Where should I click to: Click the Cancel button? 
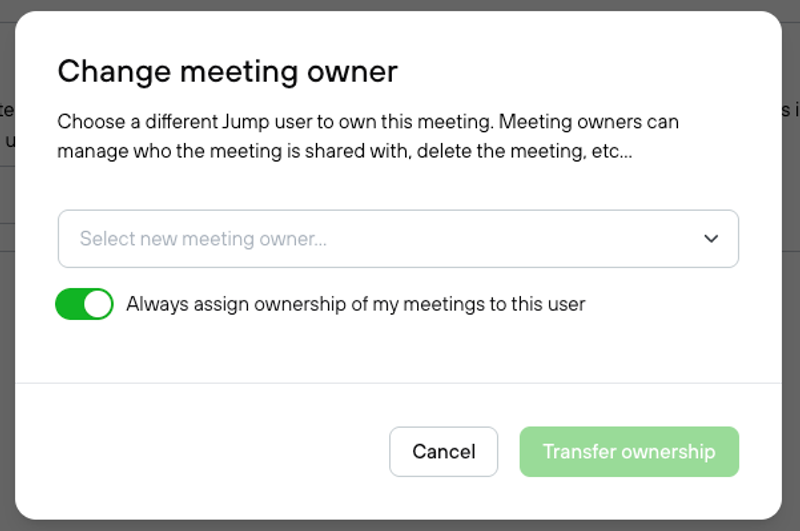pyautogui.click(x=443, y=452)
